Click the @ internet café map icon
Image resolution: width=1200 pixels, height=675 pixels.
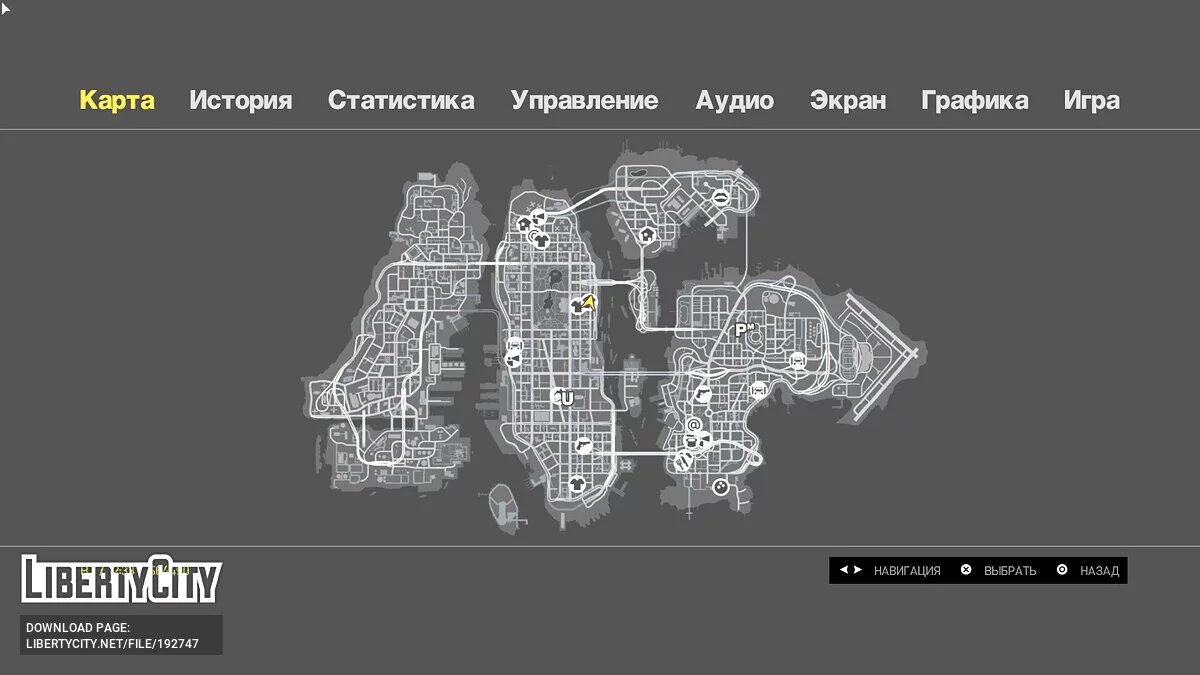pos(693,427)
